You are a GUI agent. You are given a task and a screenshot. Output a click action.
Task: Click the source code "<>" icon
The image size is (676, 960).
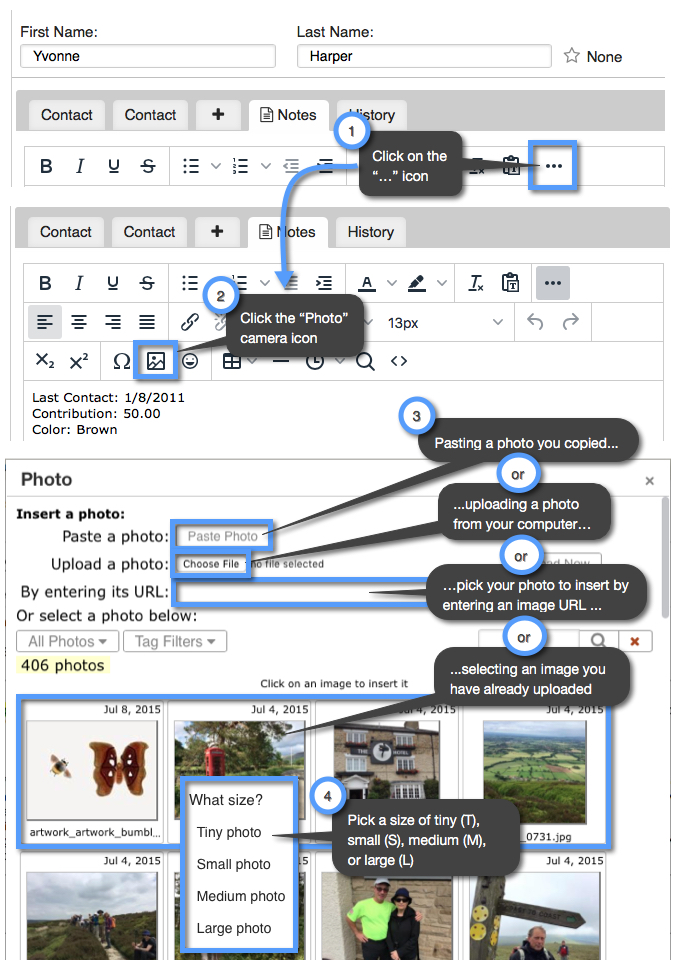399,361
